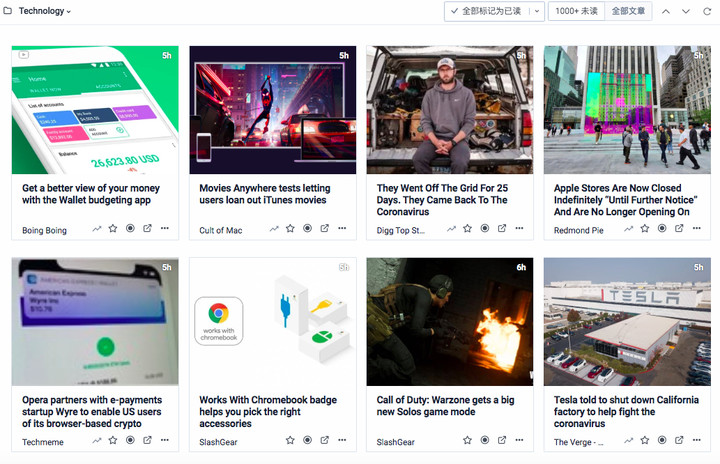The width and height of the screenshot is (720, 464).
Task: Open Chromebook badge article externally
Action: click(325, 440)
